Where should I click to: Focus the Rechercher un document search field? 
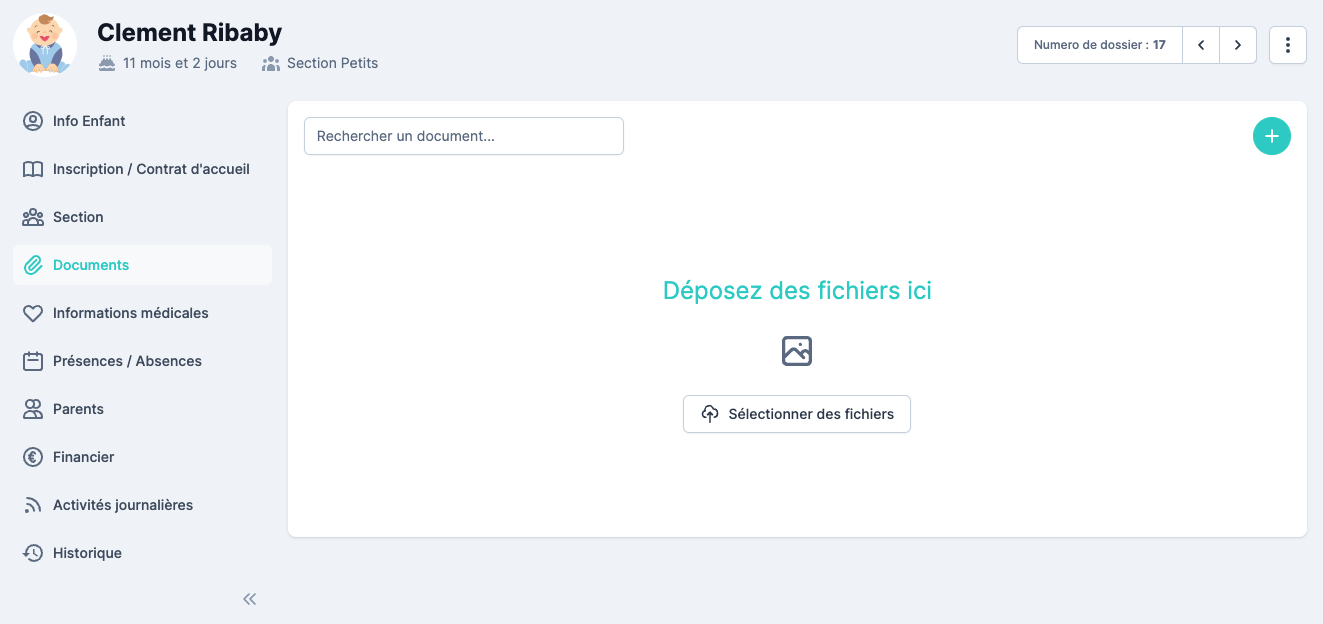pos(463,136)
